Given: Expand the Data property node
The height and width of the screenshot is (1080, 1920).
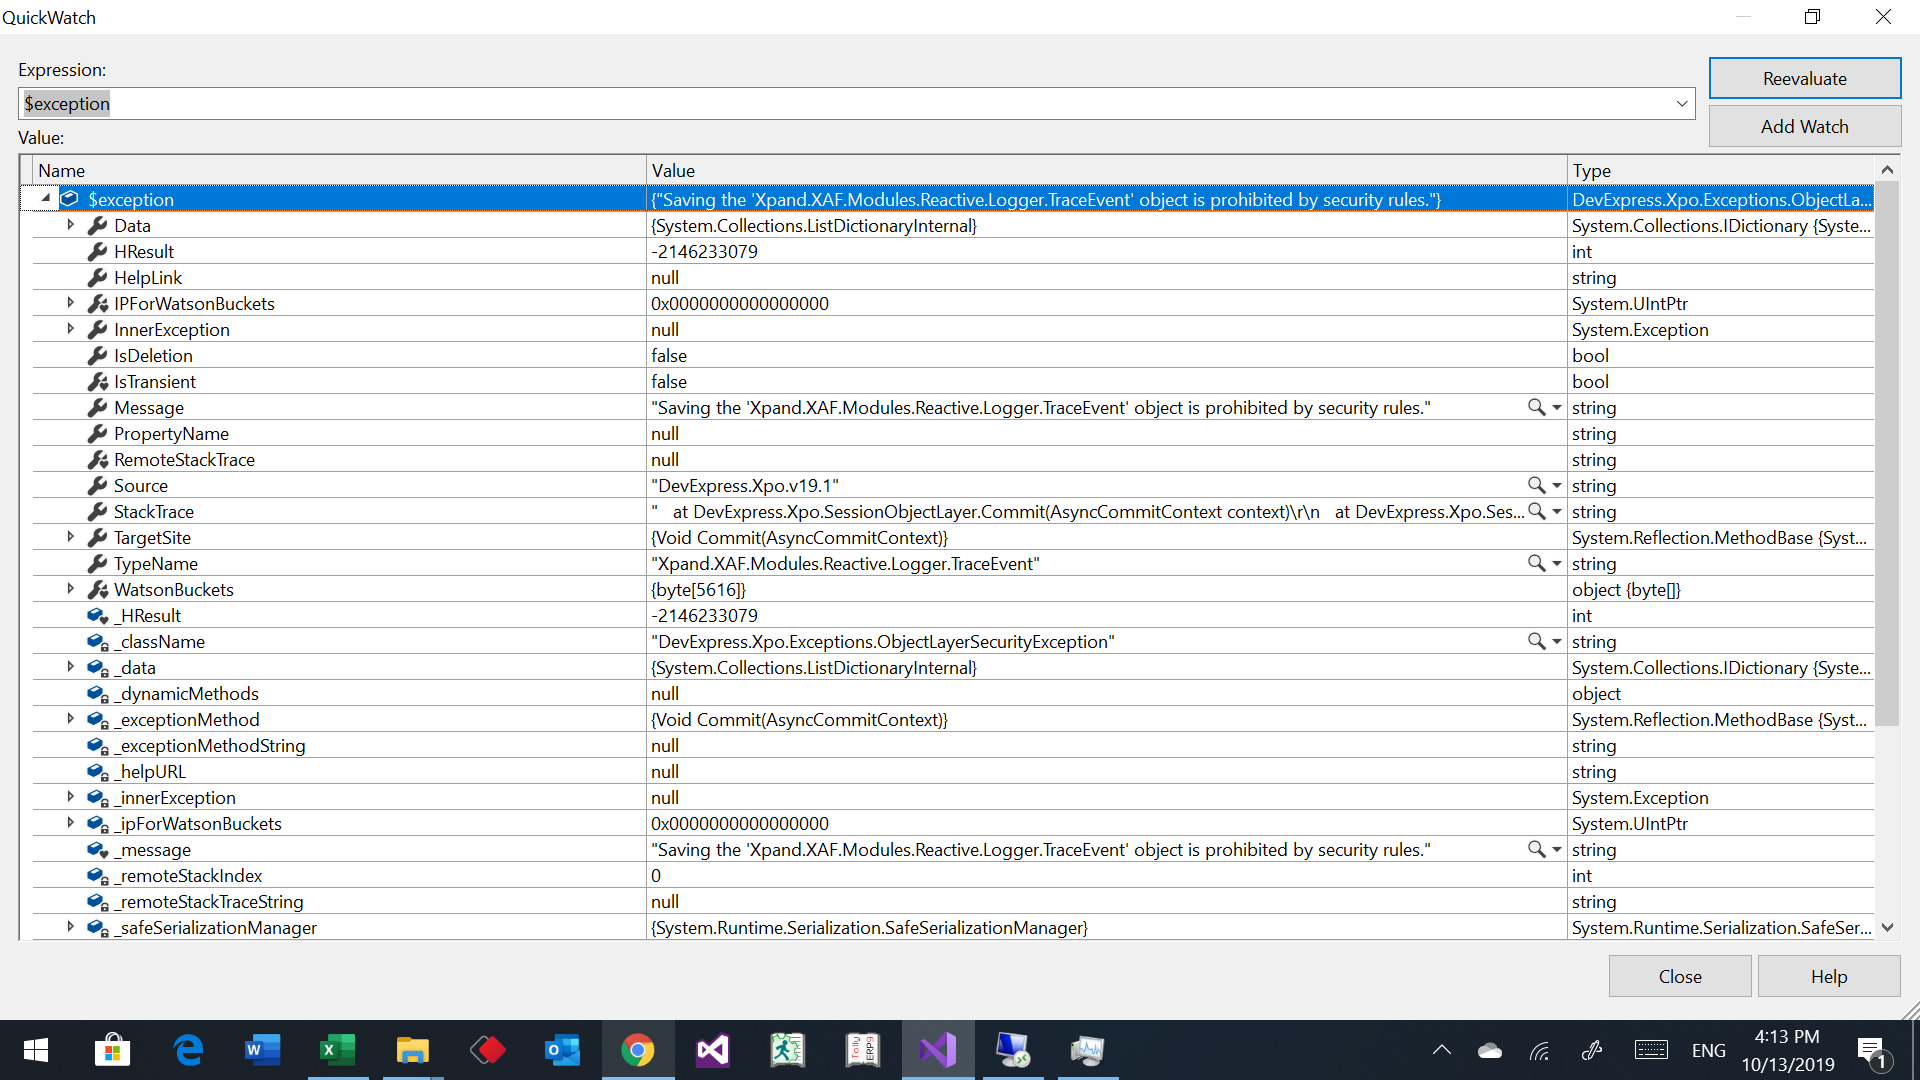Looking at the screenshot, I should [71, 225].
